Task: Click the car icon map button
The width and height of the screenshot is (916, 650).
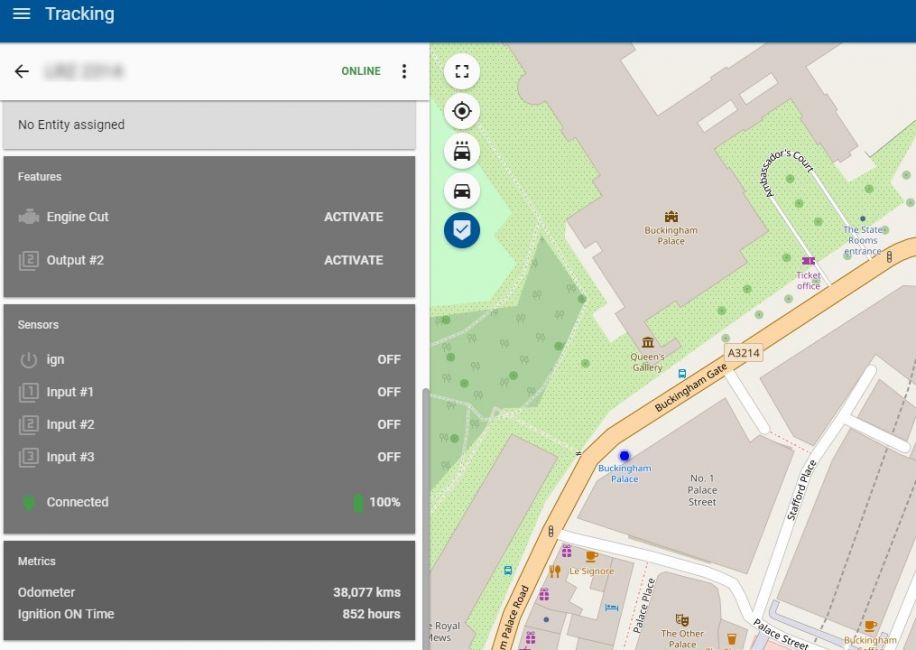Action: click(x=462, y=190)
